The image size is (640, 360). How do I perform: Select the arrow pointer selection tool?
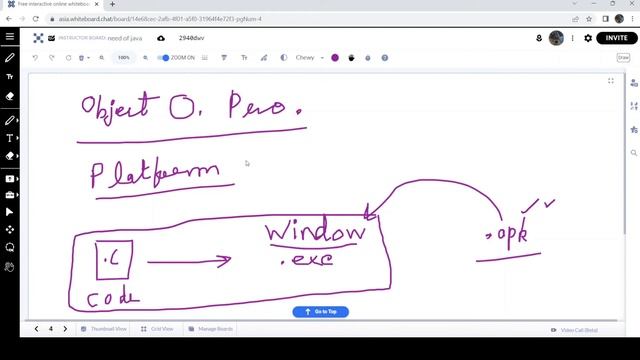point(9,212)
